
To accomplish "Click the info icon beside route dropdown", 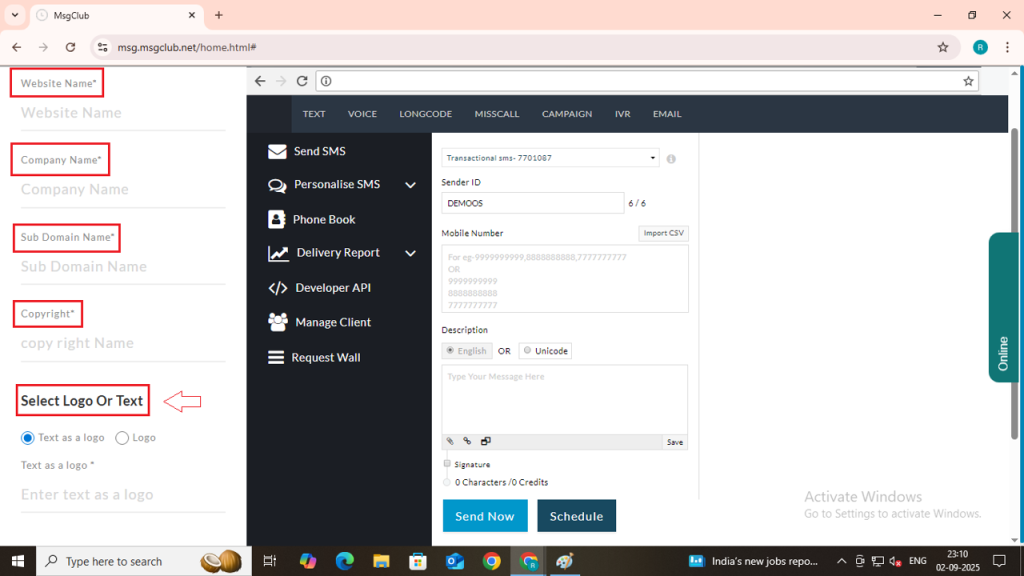I will point(671,159).
